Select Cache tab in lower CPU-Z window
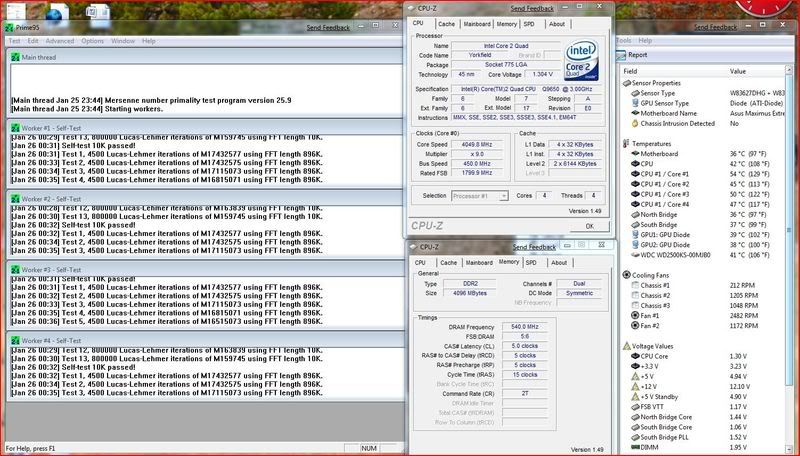800x456 pixels. [449, 263]
